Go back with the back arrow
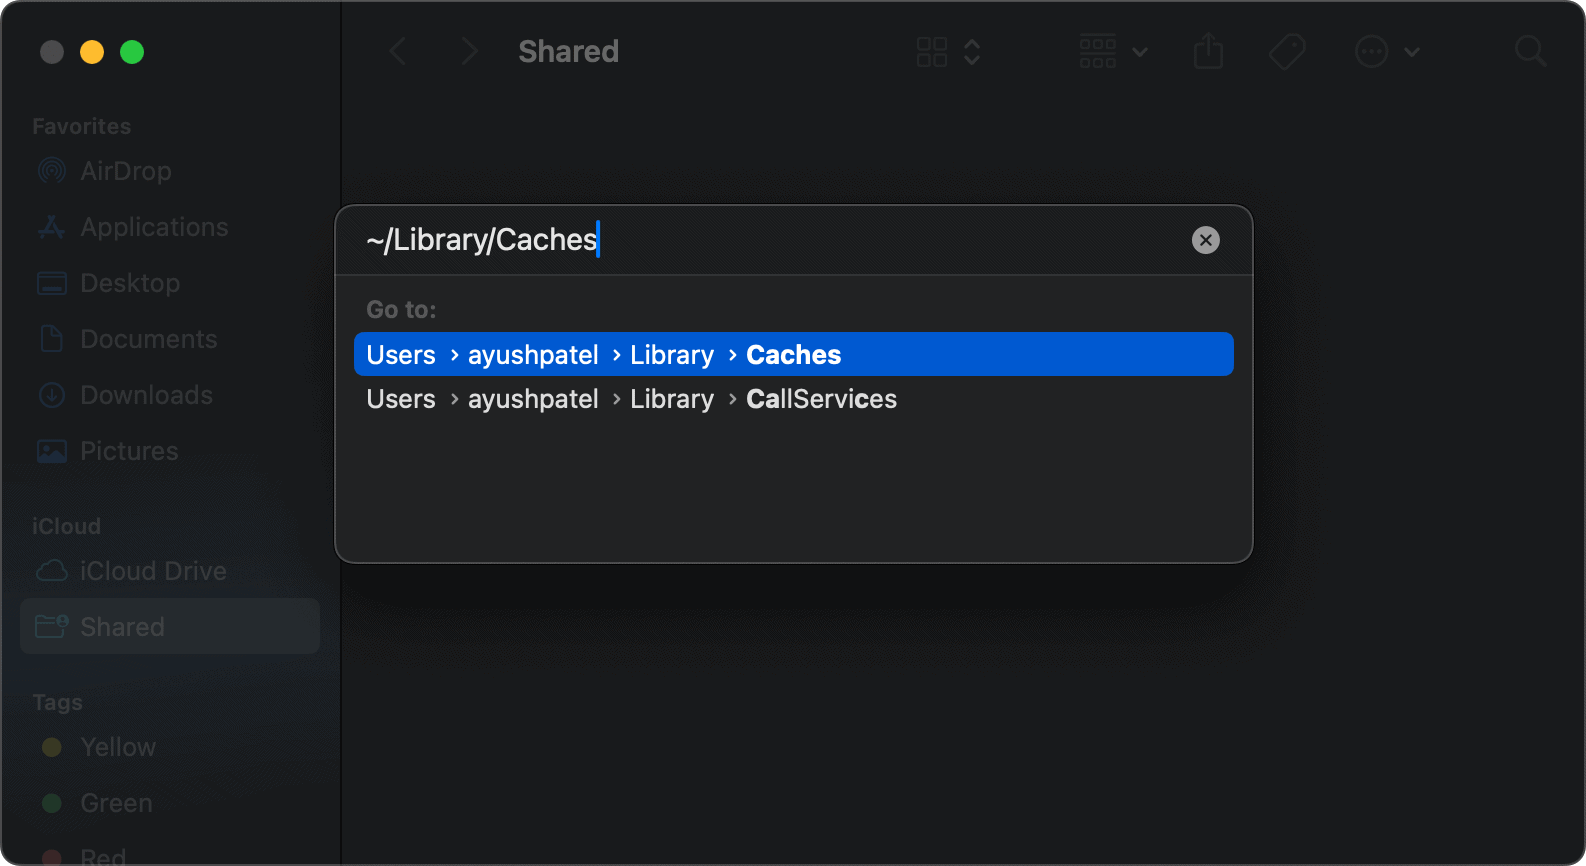Screen dimensions: 1586x866 [398, 51]
